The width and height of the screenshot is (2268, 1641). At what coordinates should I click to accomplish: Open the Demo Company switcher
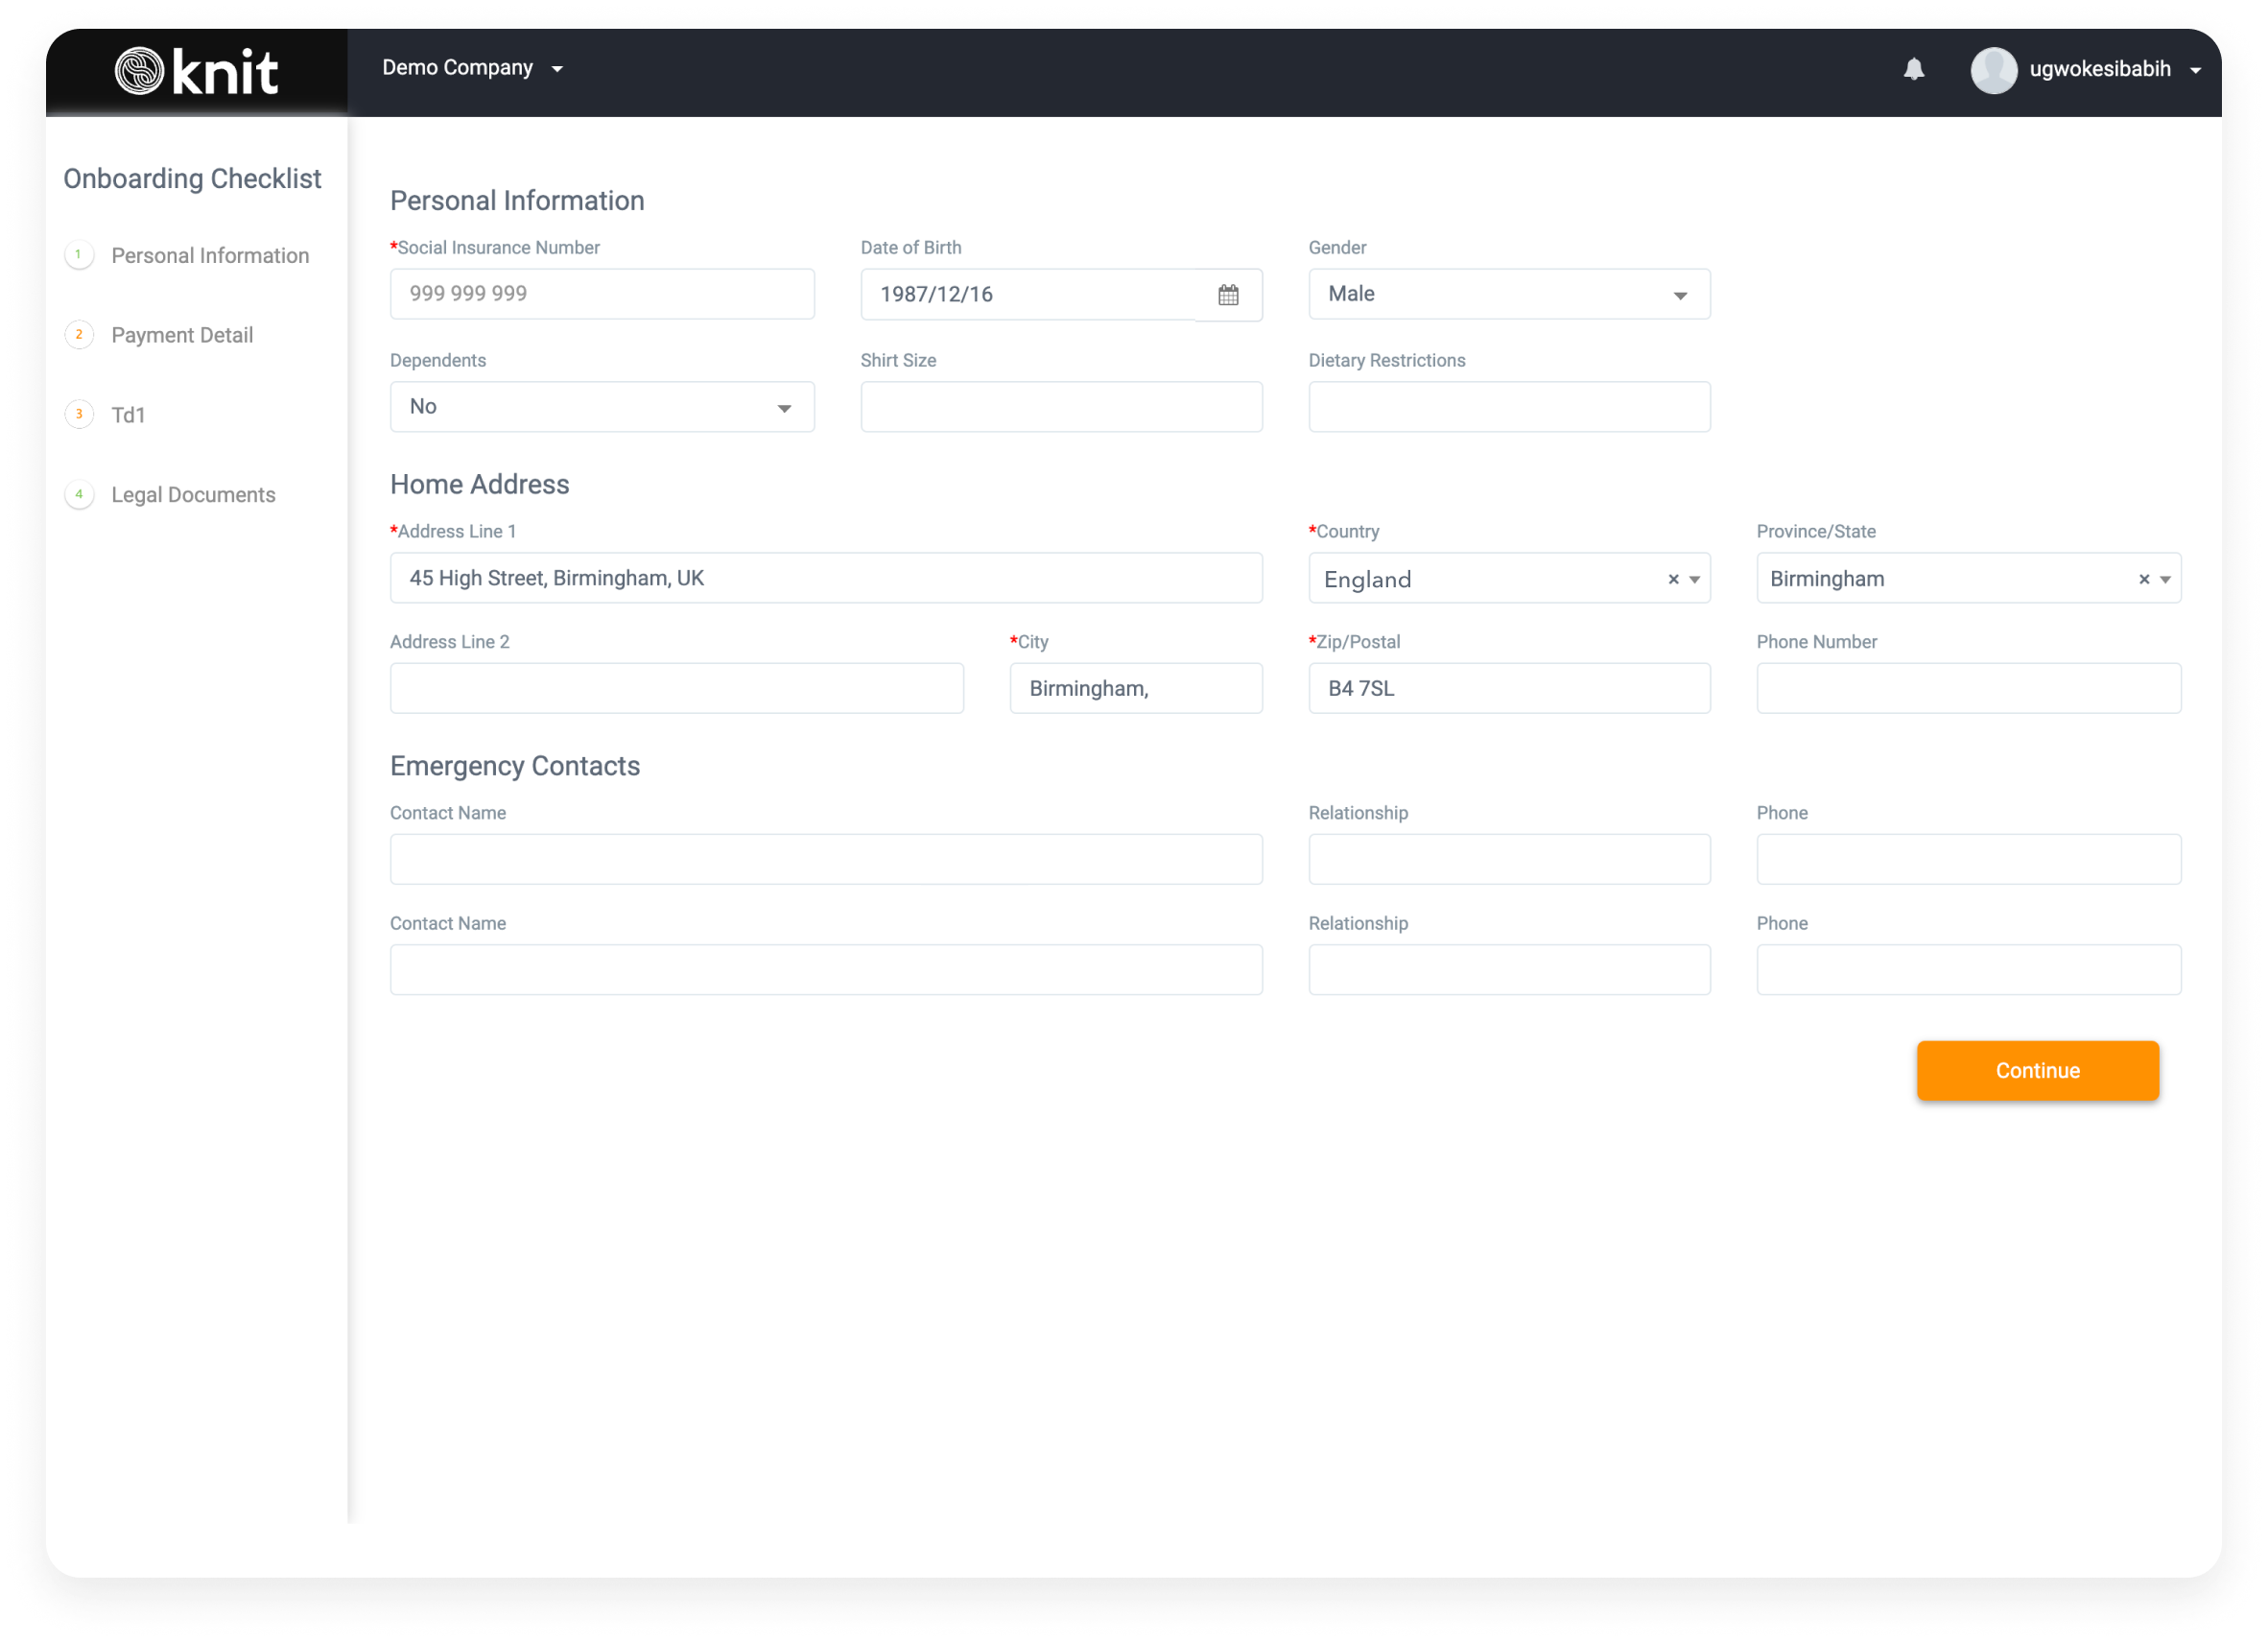coord(472,67)
